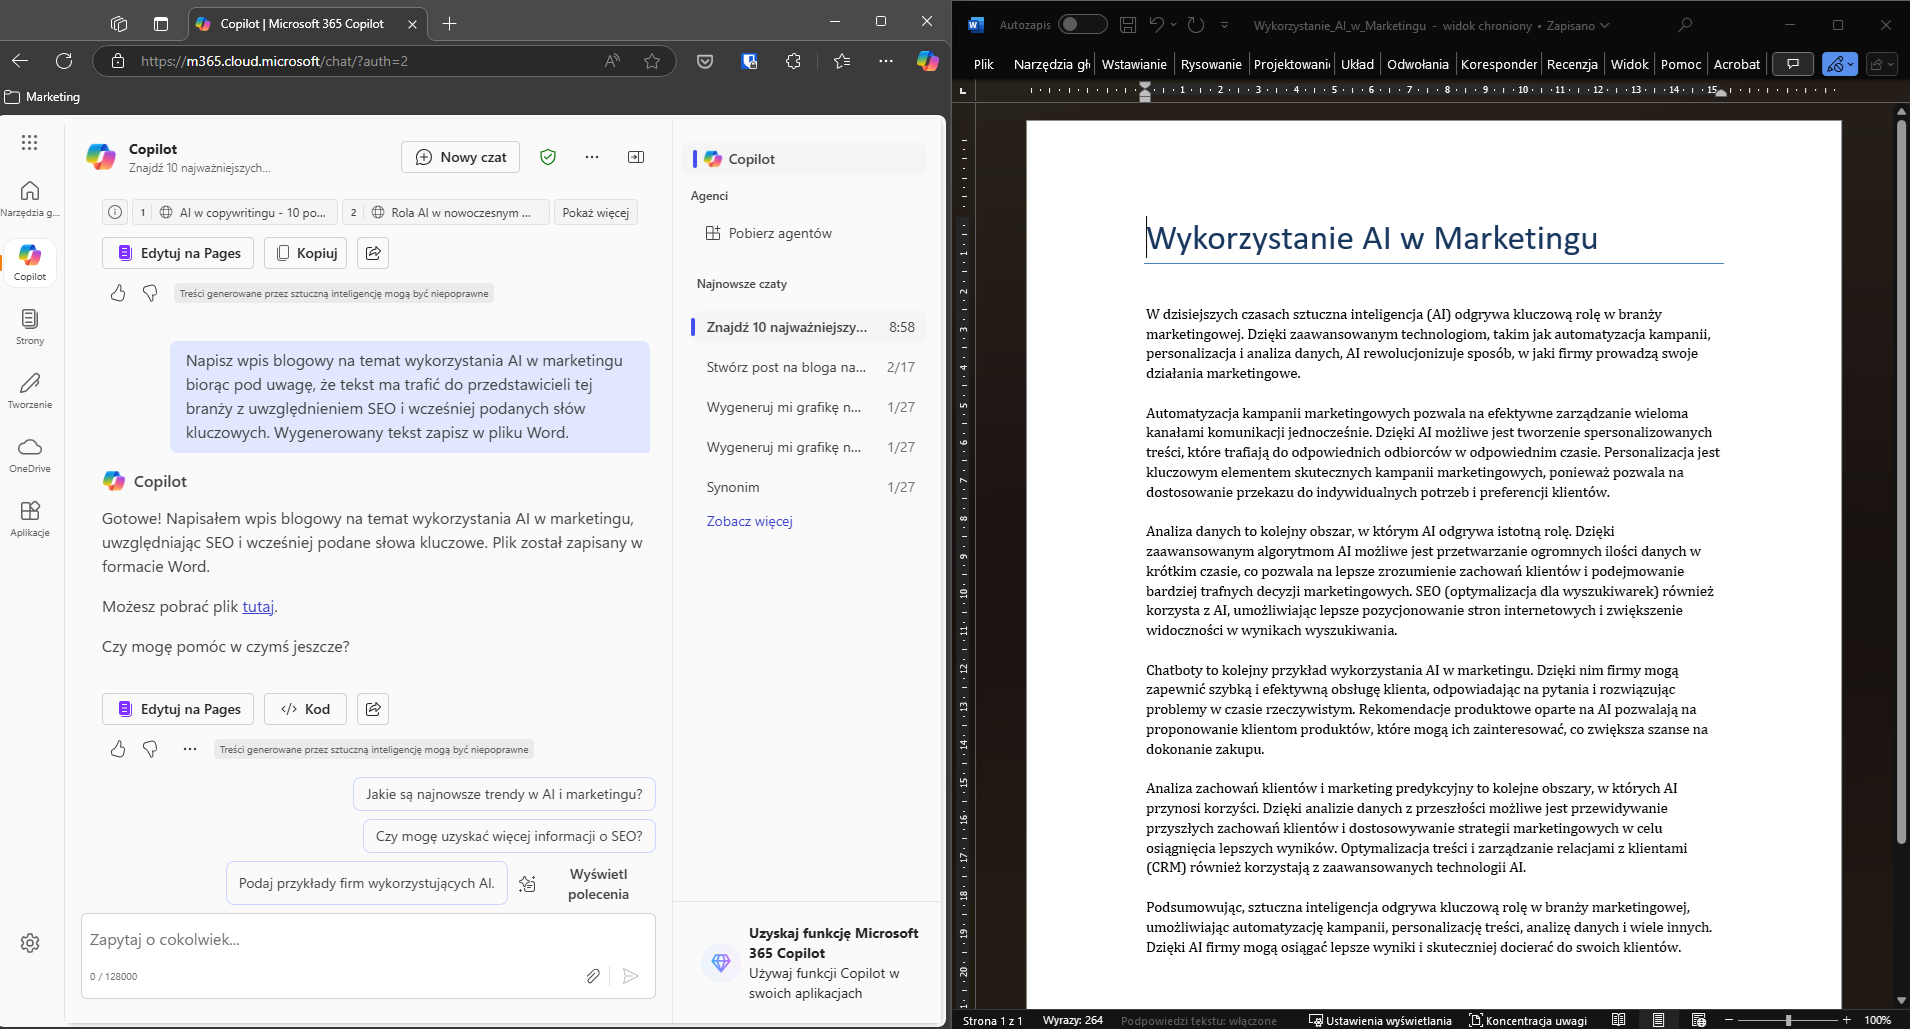Toggle the Autozapis switch in Word

(x=1082, y=25)
